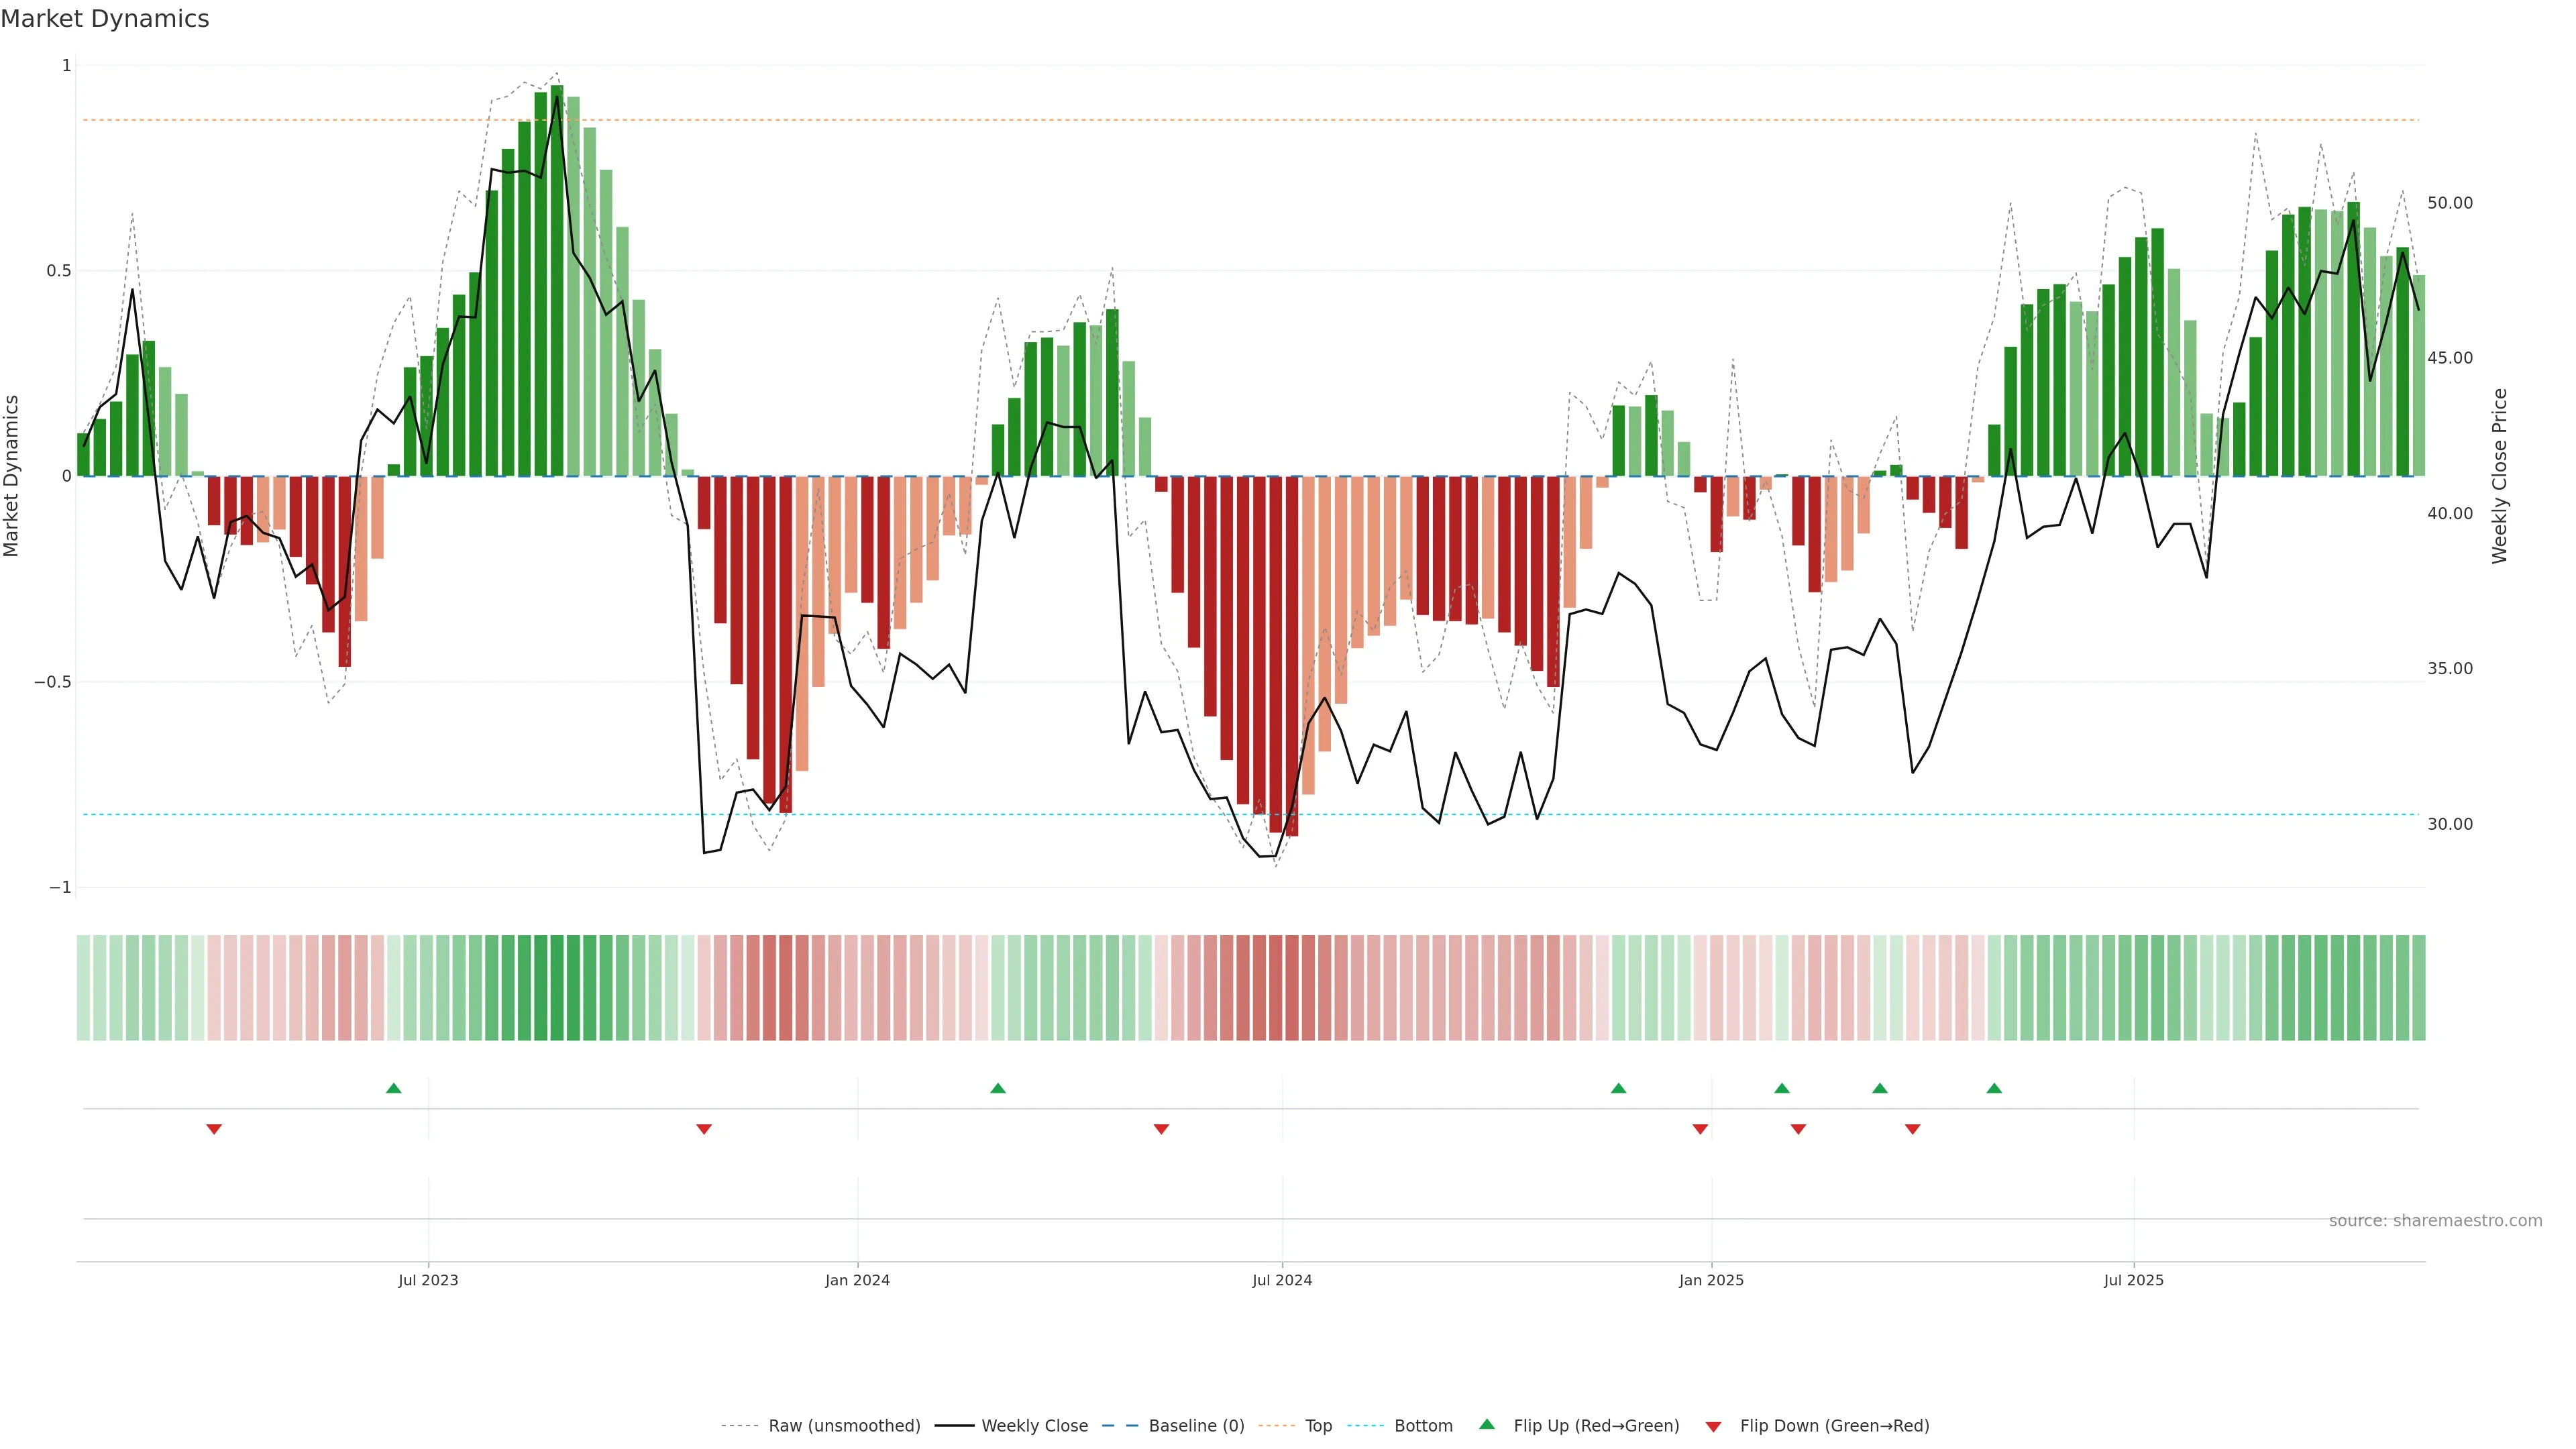Click the darkest green cell in the heatmap strip
Image resolution: width=2576 pixels, height=1449 pixels.
tap(557, 988)
